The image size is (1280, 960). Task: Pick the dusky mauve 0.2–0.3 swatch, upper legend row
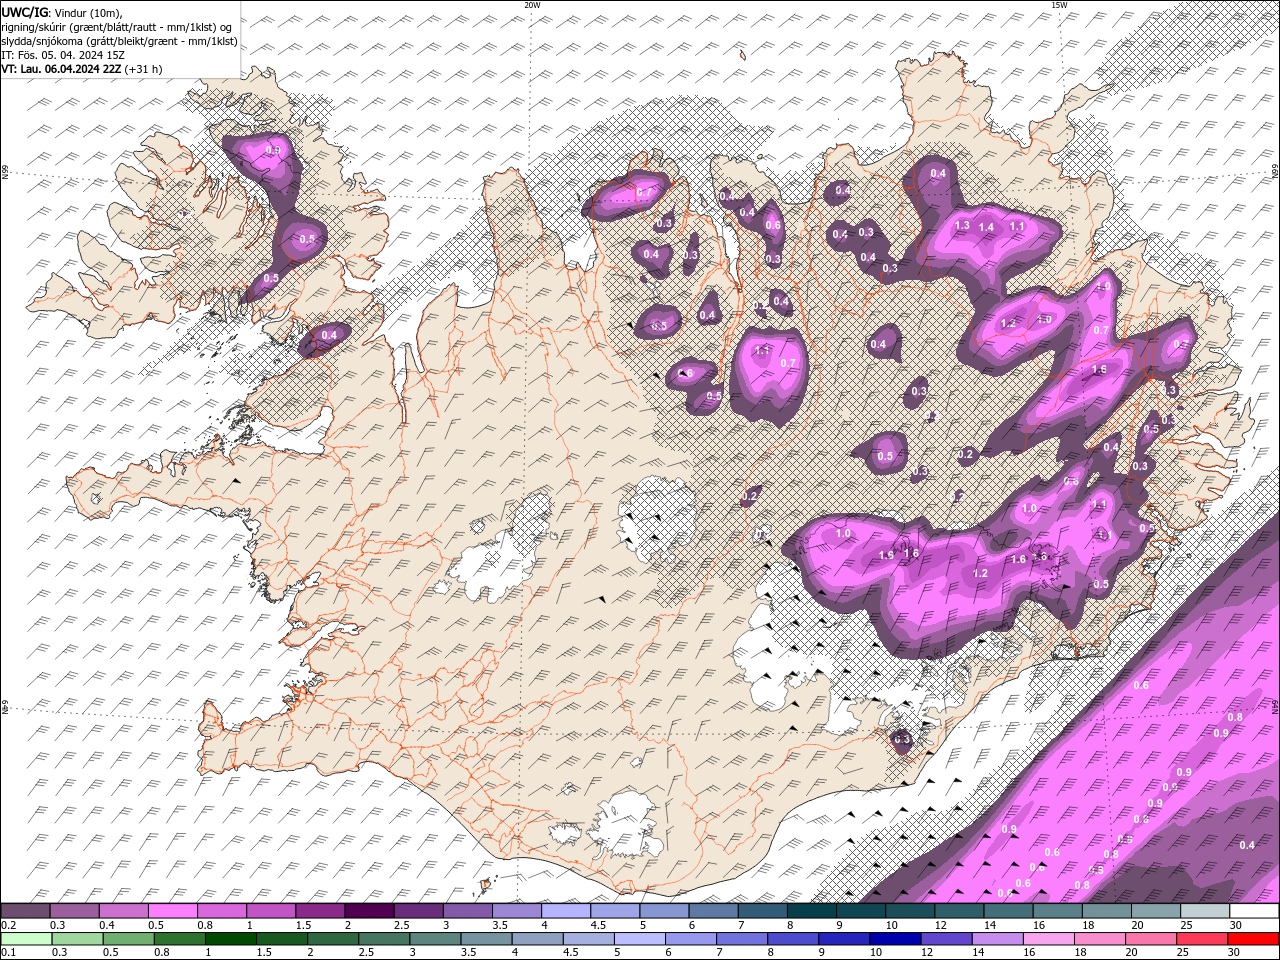[25, 911]
